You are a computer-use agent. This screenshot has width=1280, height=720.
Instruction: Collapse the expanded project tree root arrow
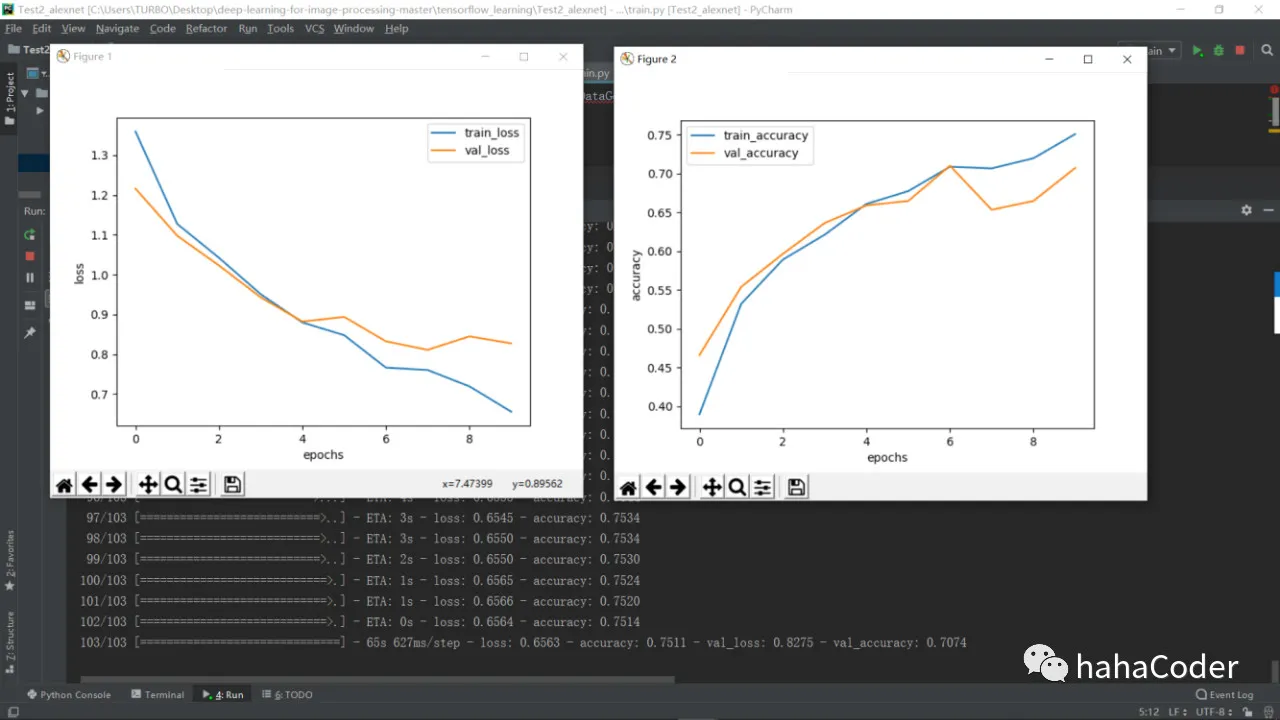(x=25, y=93)
